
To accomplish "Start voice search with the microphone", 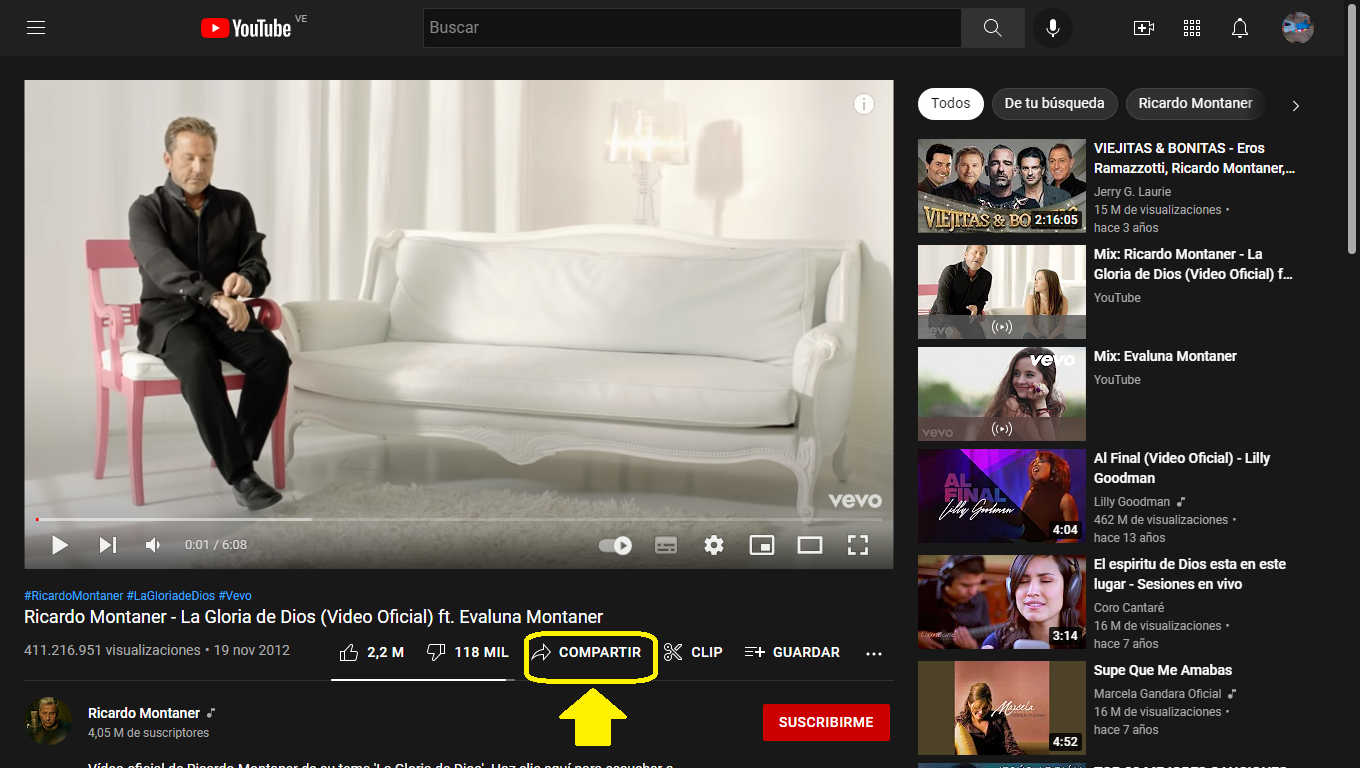I will click(1052, 28).
